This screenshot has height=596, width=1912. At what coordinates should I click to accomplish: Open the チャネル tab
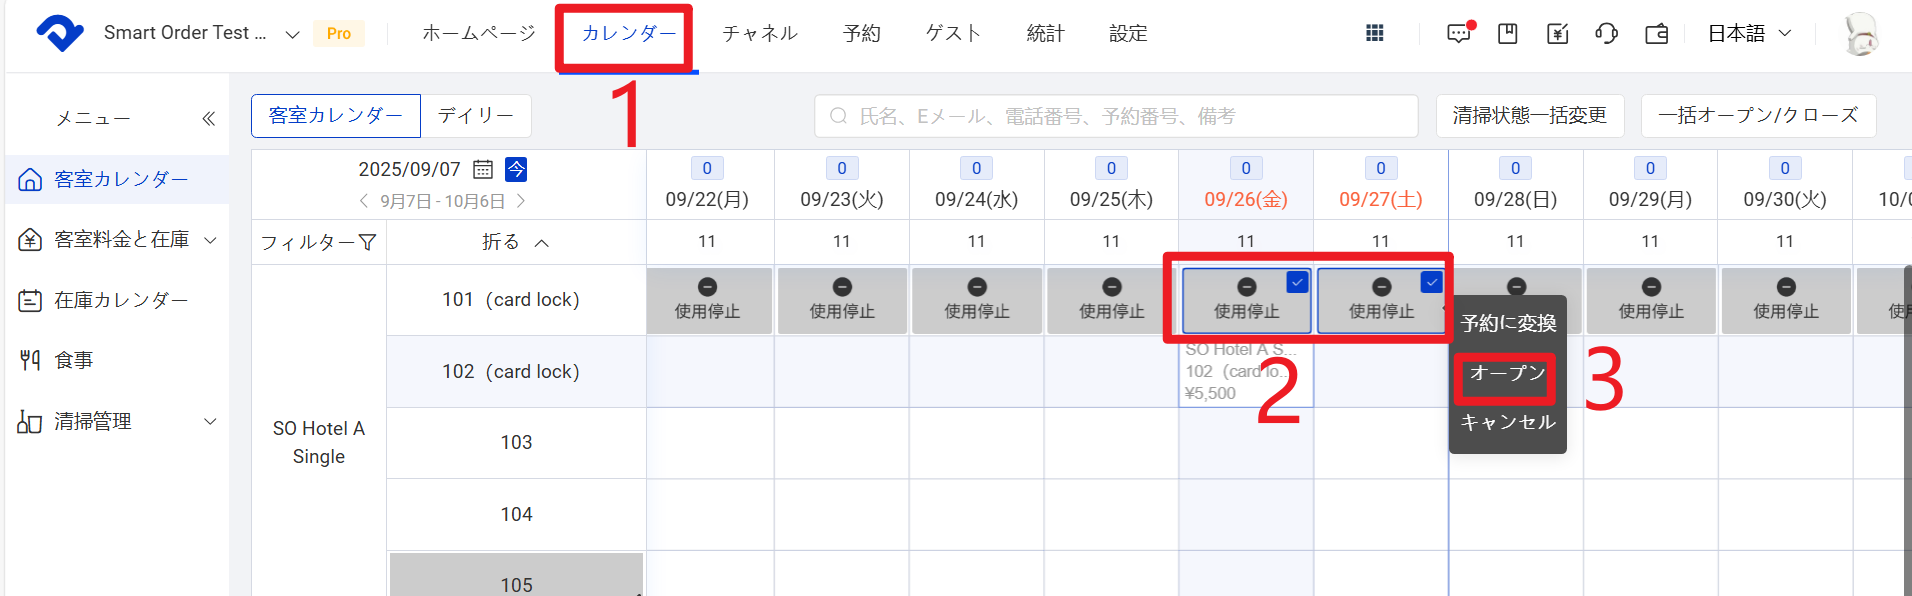coord(759,33)
